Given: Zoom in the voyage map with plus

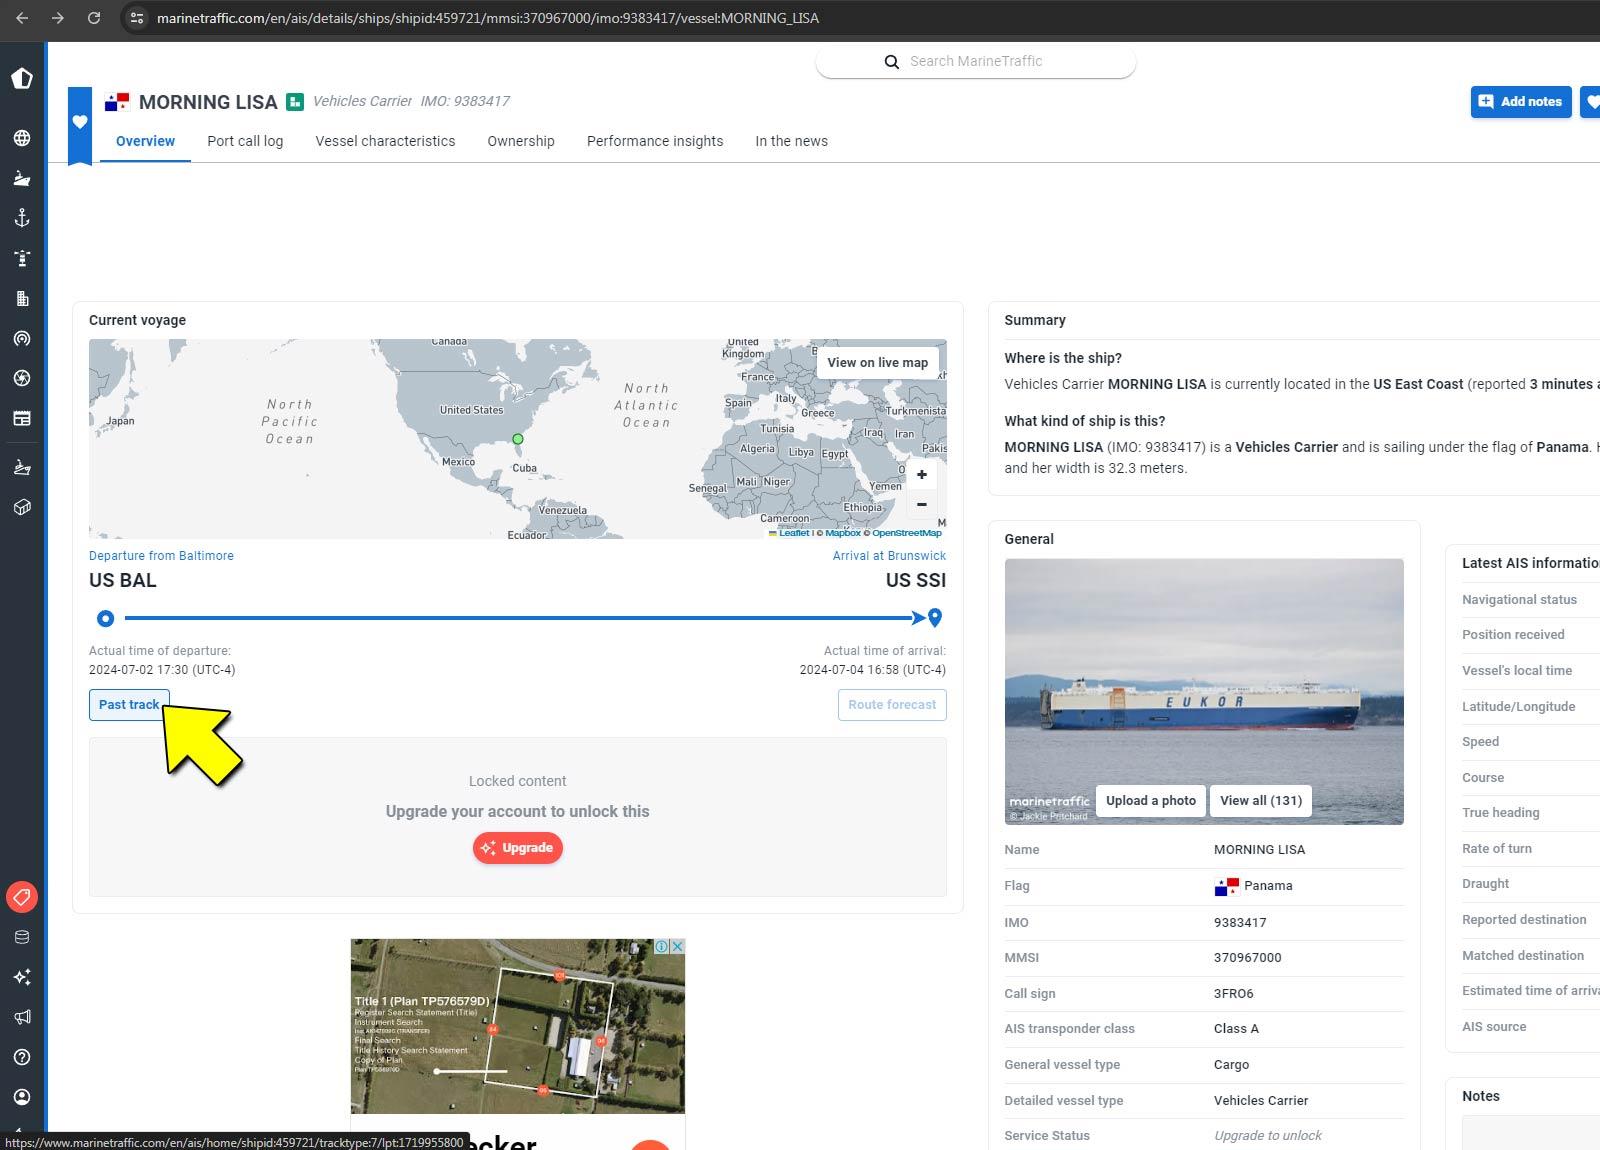Looking at the screenshot, I should 922,475.
